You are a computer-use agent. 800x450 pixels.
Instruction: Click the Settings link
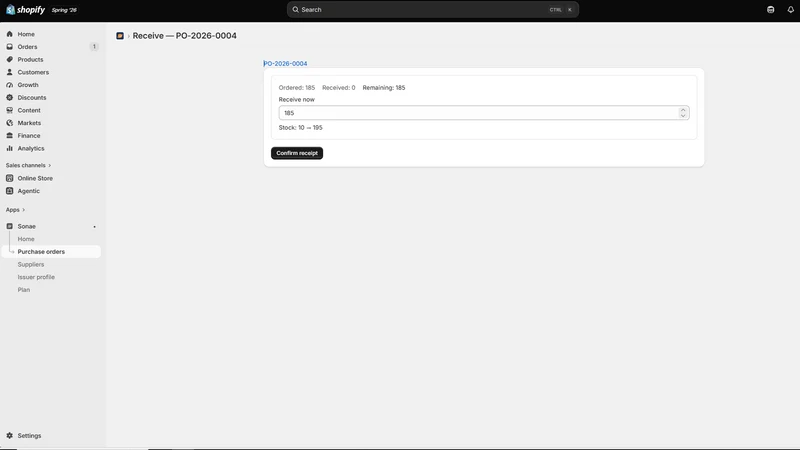[x=29, y=436]
